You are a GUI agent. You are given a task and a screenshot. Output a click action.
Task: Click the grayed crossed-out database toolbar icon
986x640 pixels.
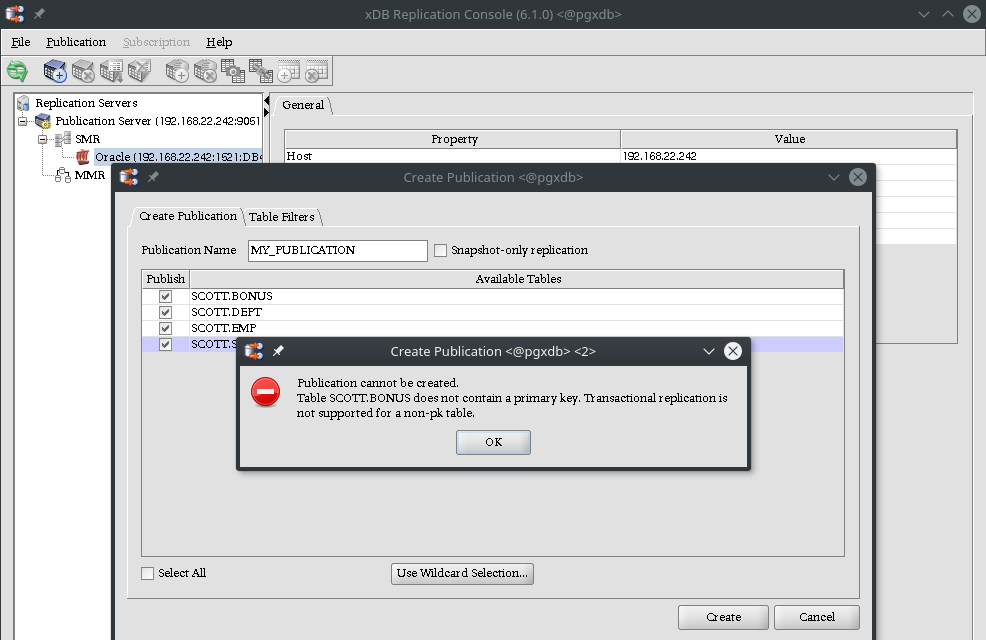(139, 71)
